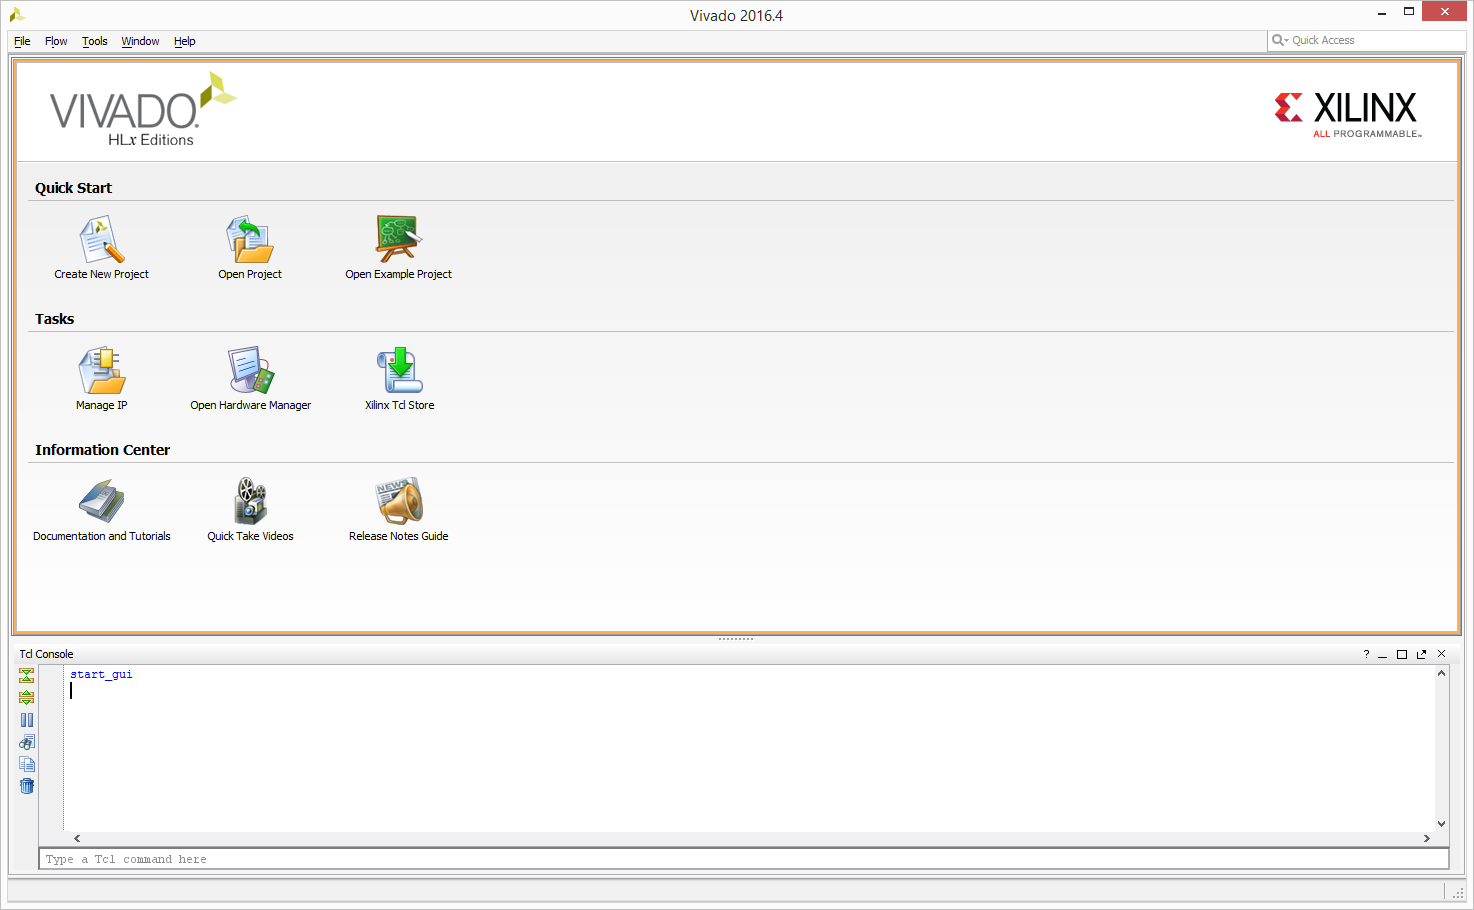Click the Open Project folder icon
Screen dimensions: 1474x910
(x=250, y=239)
